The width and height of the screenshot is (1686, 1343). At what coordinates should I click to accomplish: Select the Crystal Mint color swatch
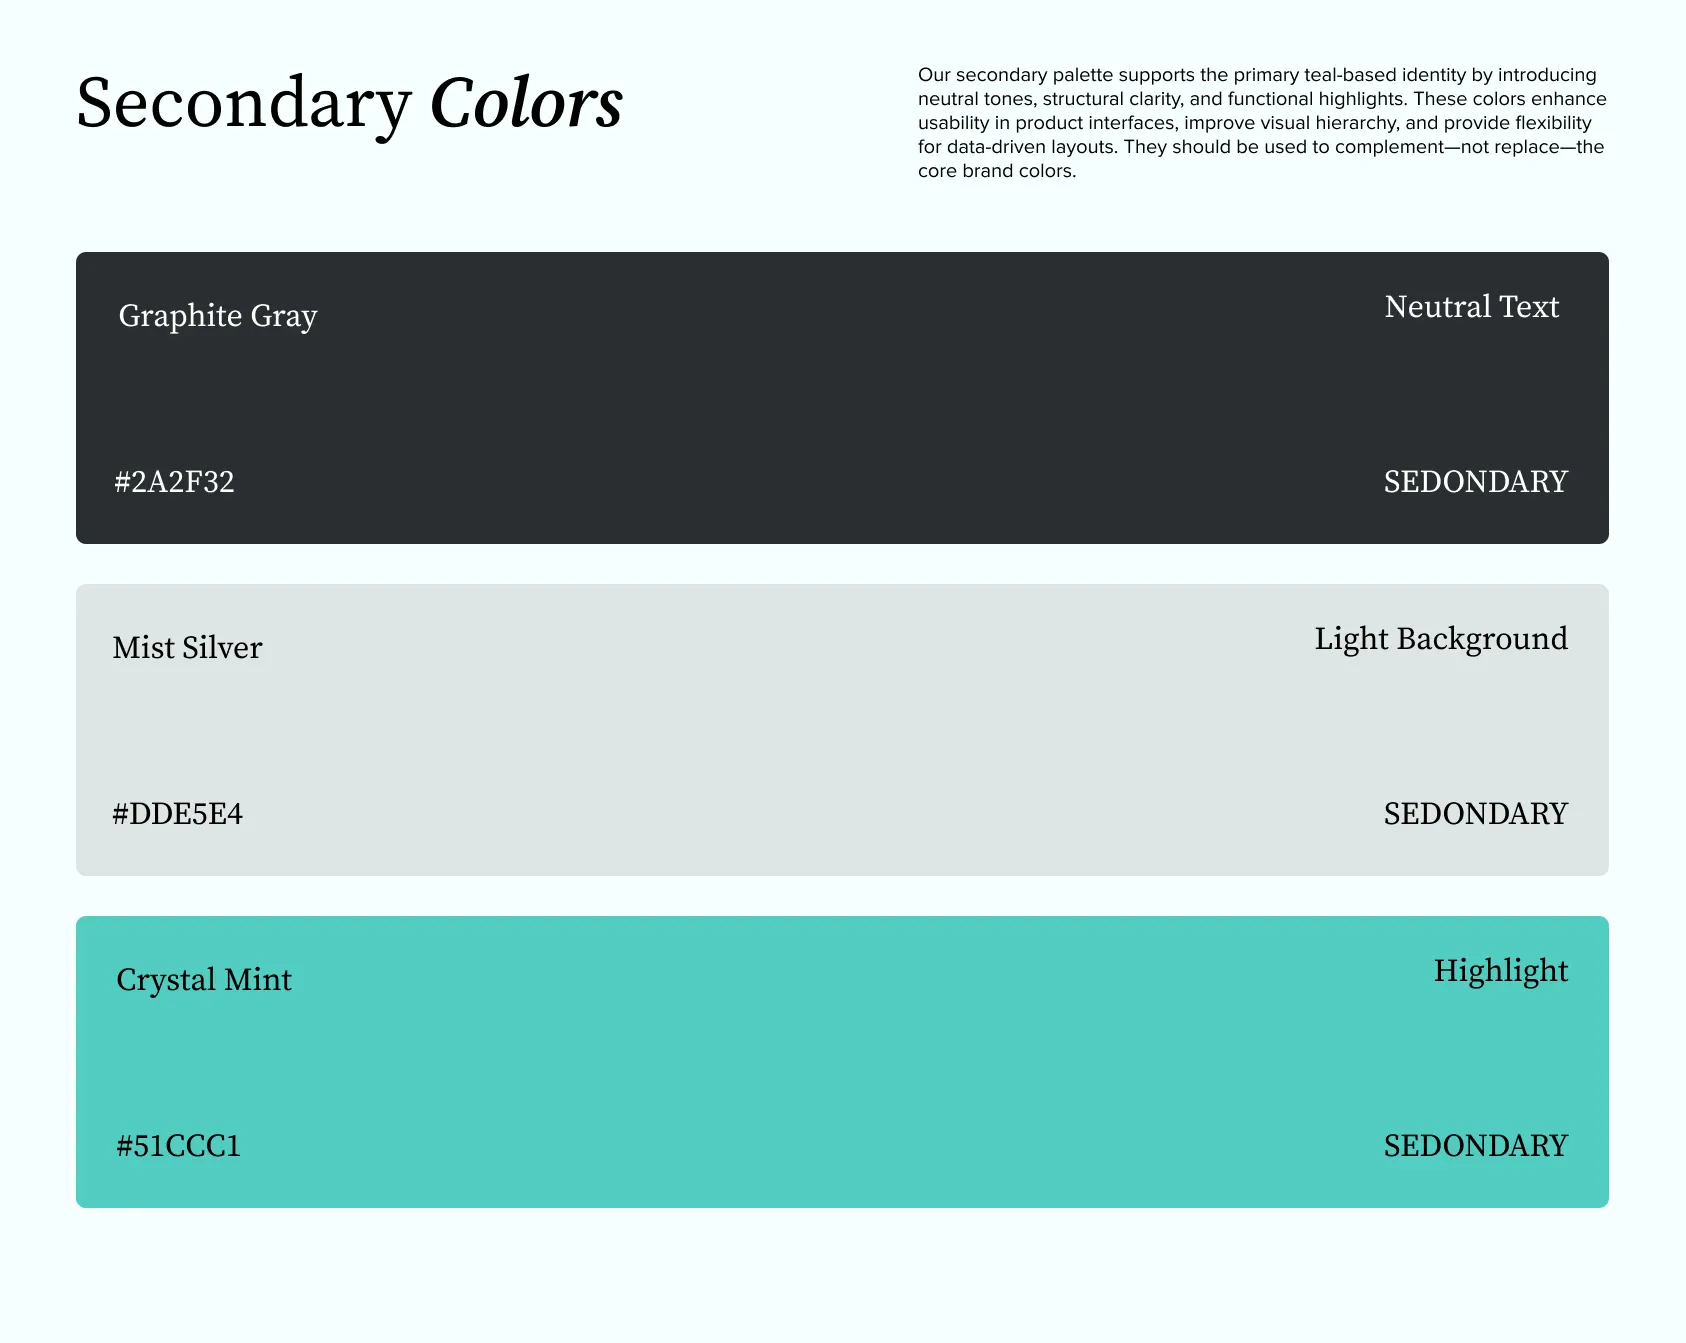pyautogui.click(x=842, y=1062)
